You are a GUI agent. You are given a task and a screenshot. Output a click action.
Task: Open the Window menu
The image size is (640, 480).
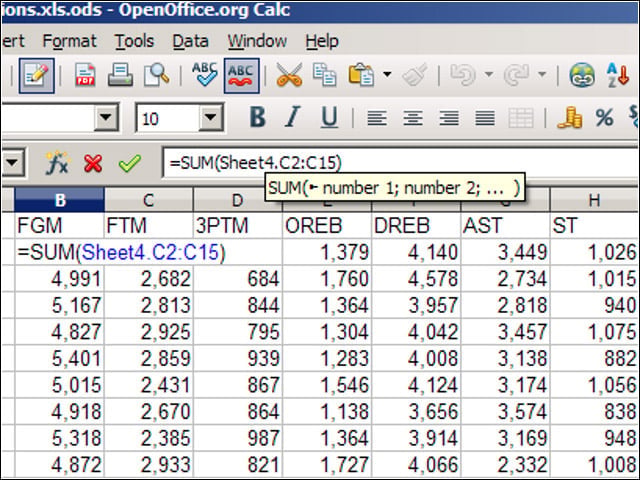pyautogui.click(x=257, y=41)
